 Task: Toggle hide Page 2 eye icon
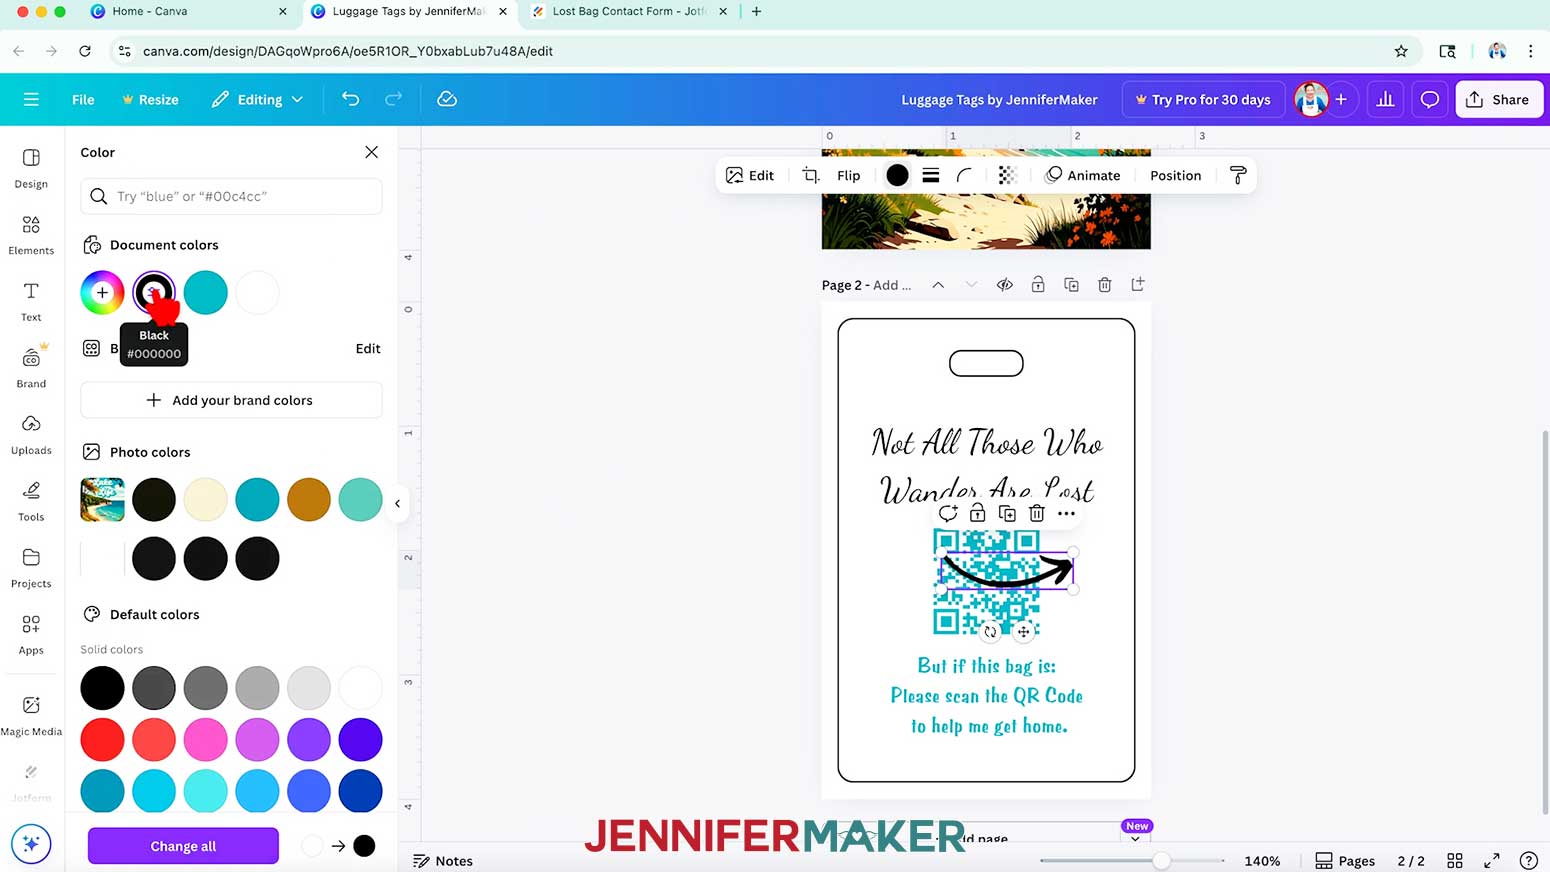[x=1005, y=285]
